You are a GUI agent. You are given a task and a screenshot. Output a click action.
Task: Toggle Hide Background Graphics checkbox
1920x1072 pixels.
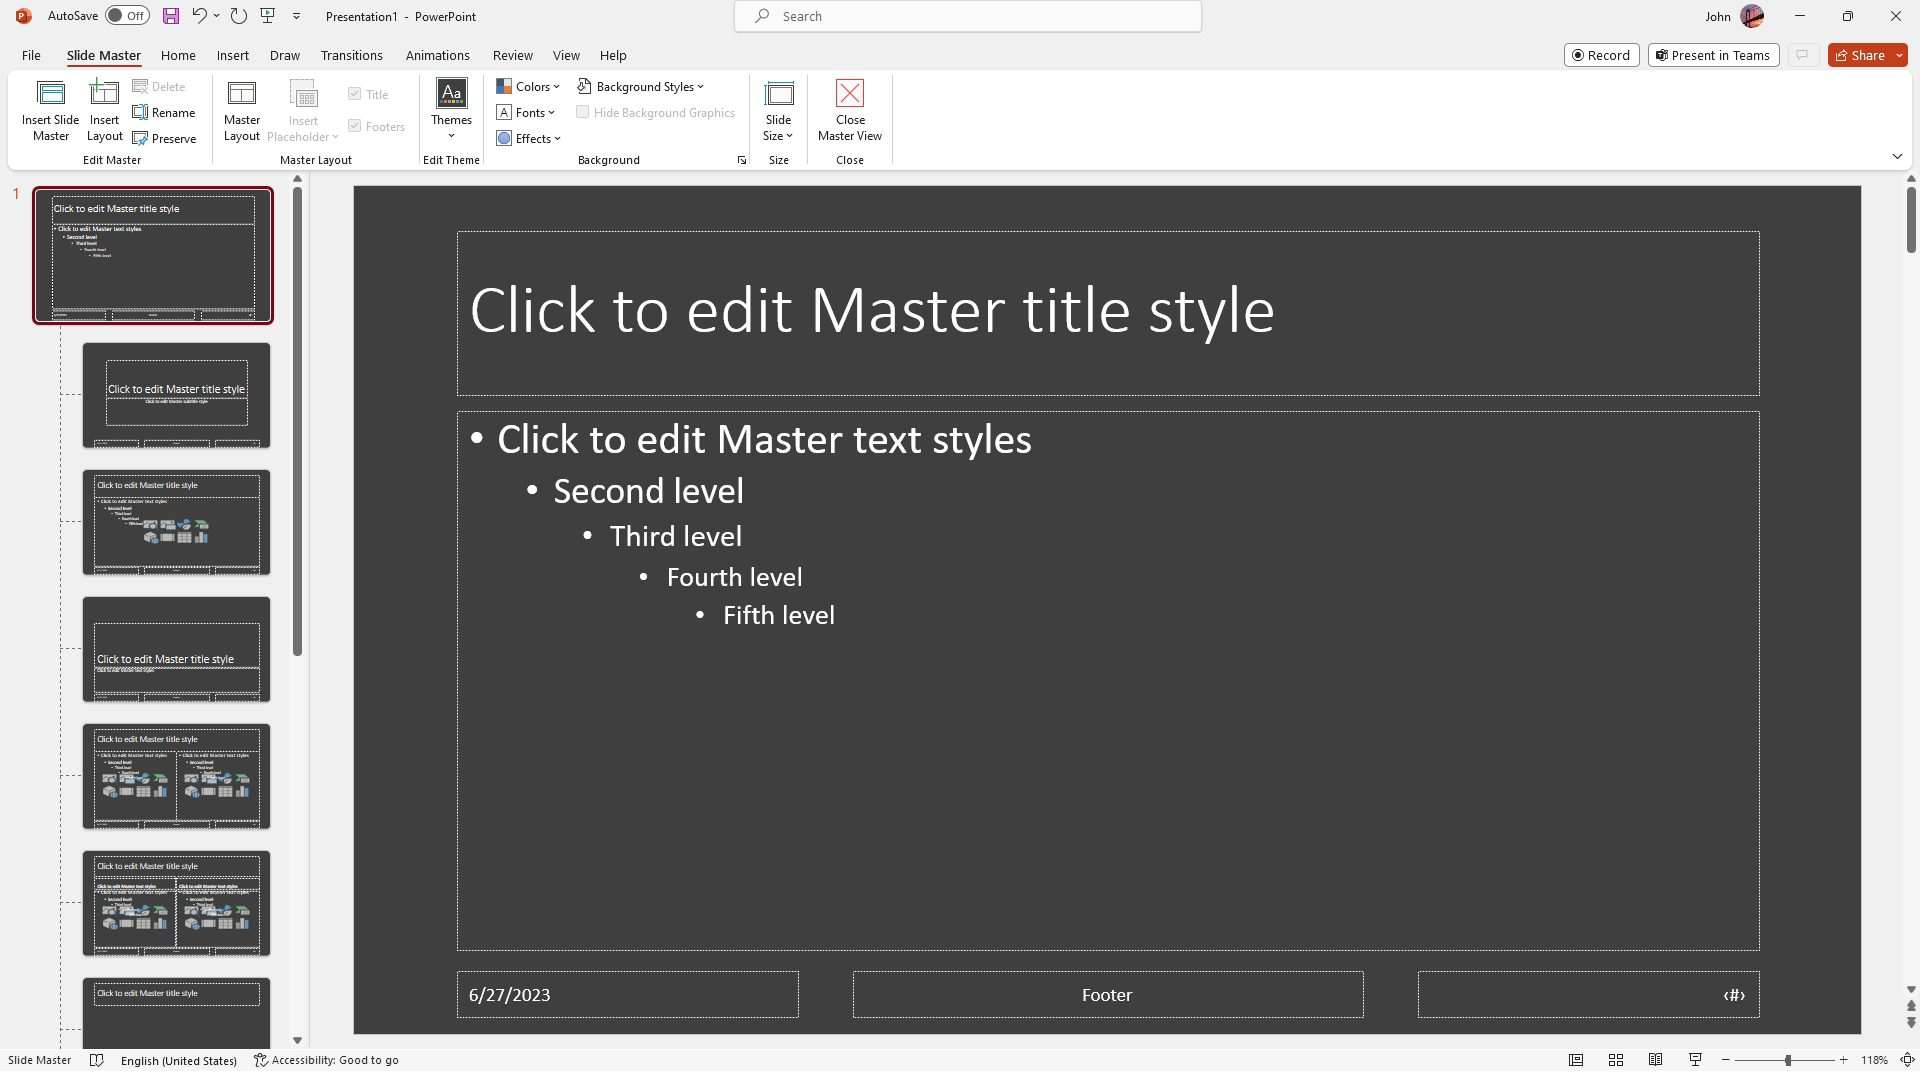[x=582, y=112]
